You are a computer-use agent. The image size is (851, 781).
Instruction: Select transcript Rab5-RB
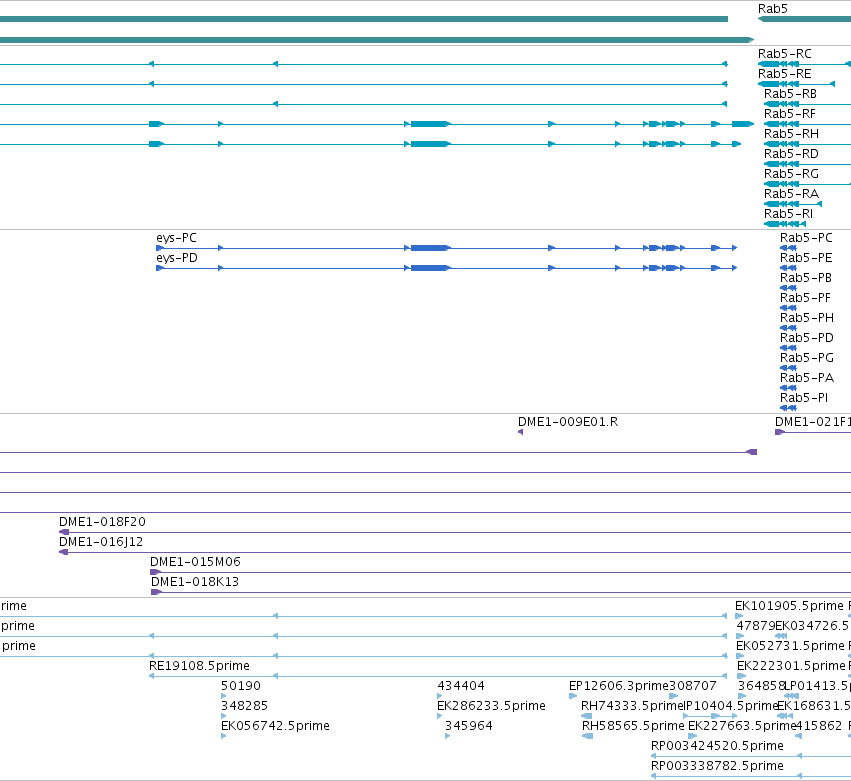coord(790,94)
